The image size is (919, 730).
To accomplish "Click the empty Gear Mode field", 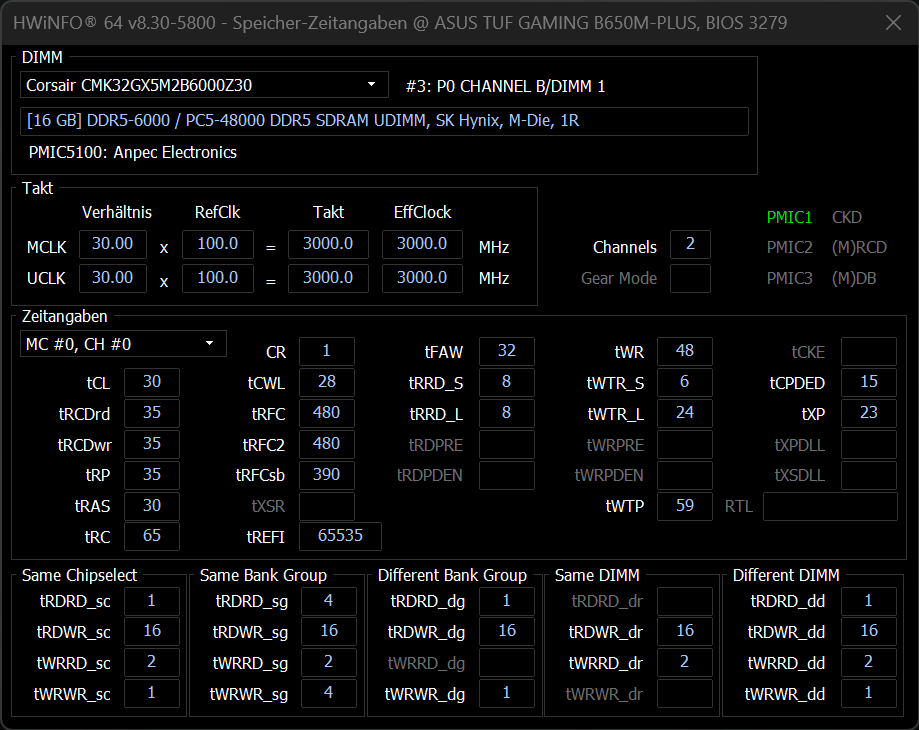I will 690,278.
